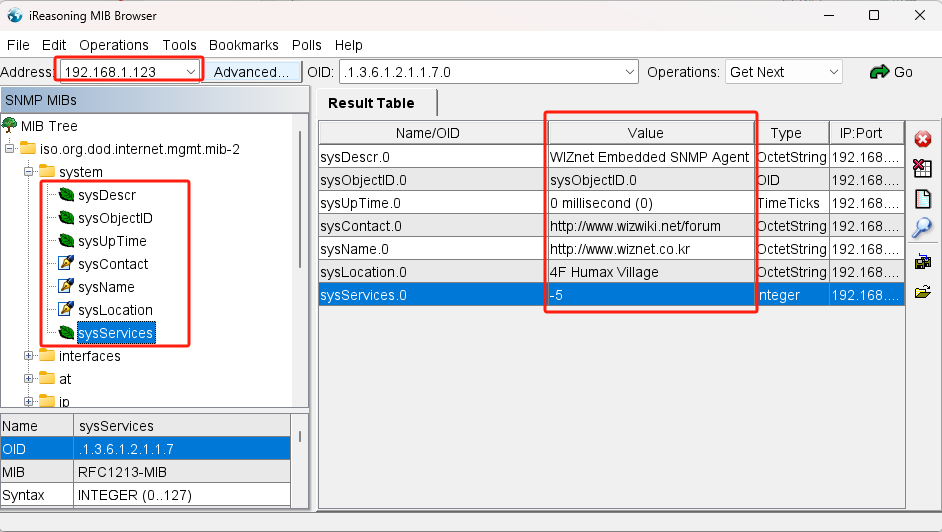Select the sysContact node in tree
The width and height of the screenshot is (942, 532).
113,264
